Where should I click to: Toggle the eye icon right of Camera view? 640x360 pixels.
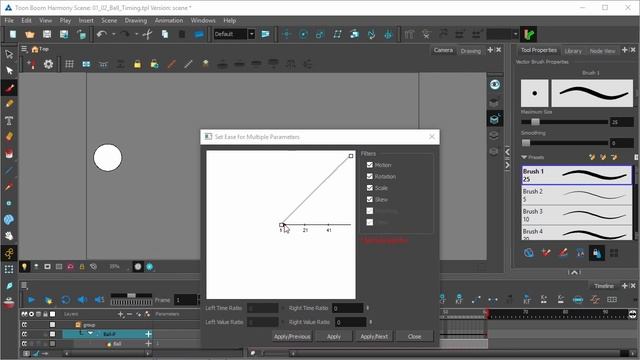click(x=495, y=84)
